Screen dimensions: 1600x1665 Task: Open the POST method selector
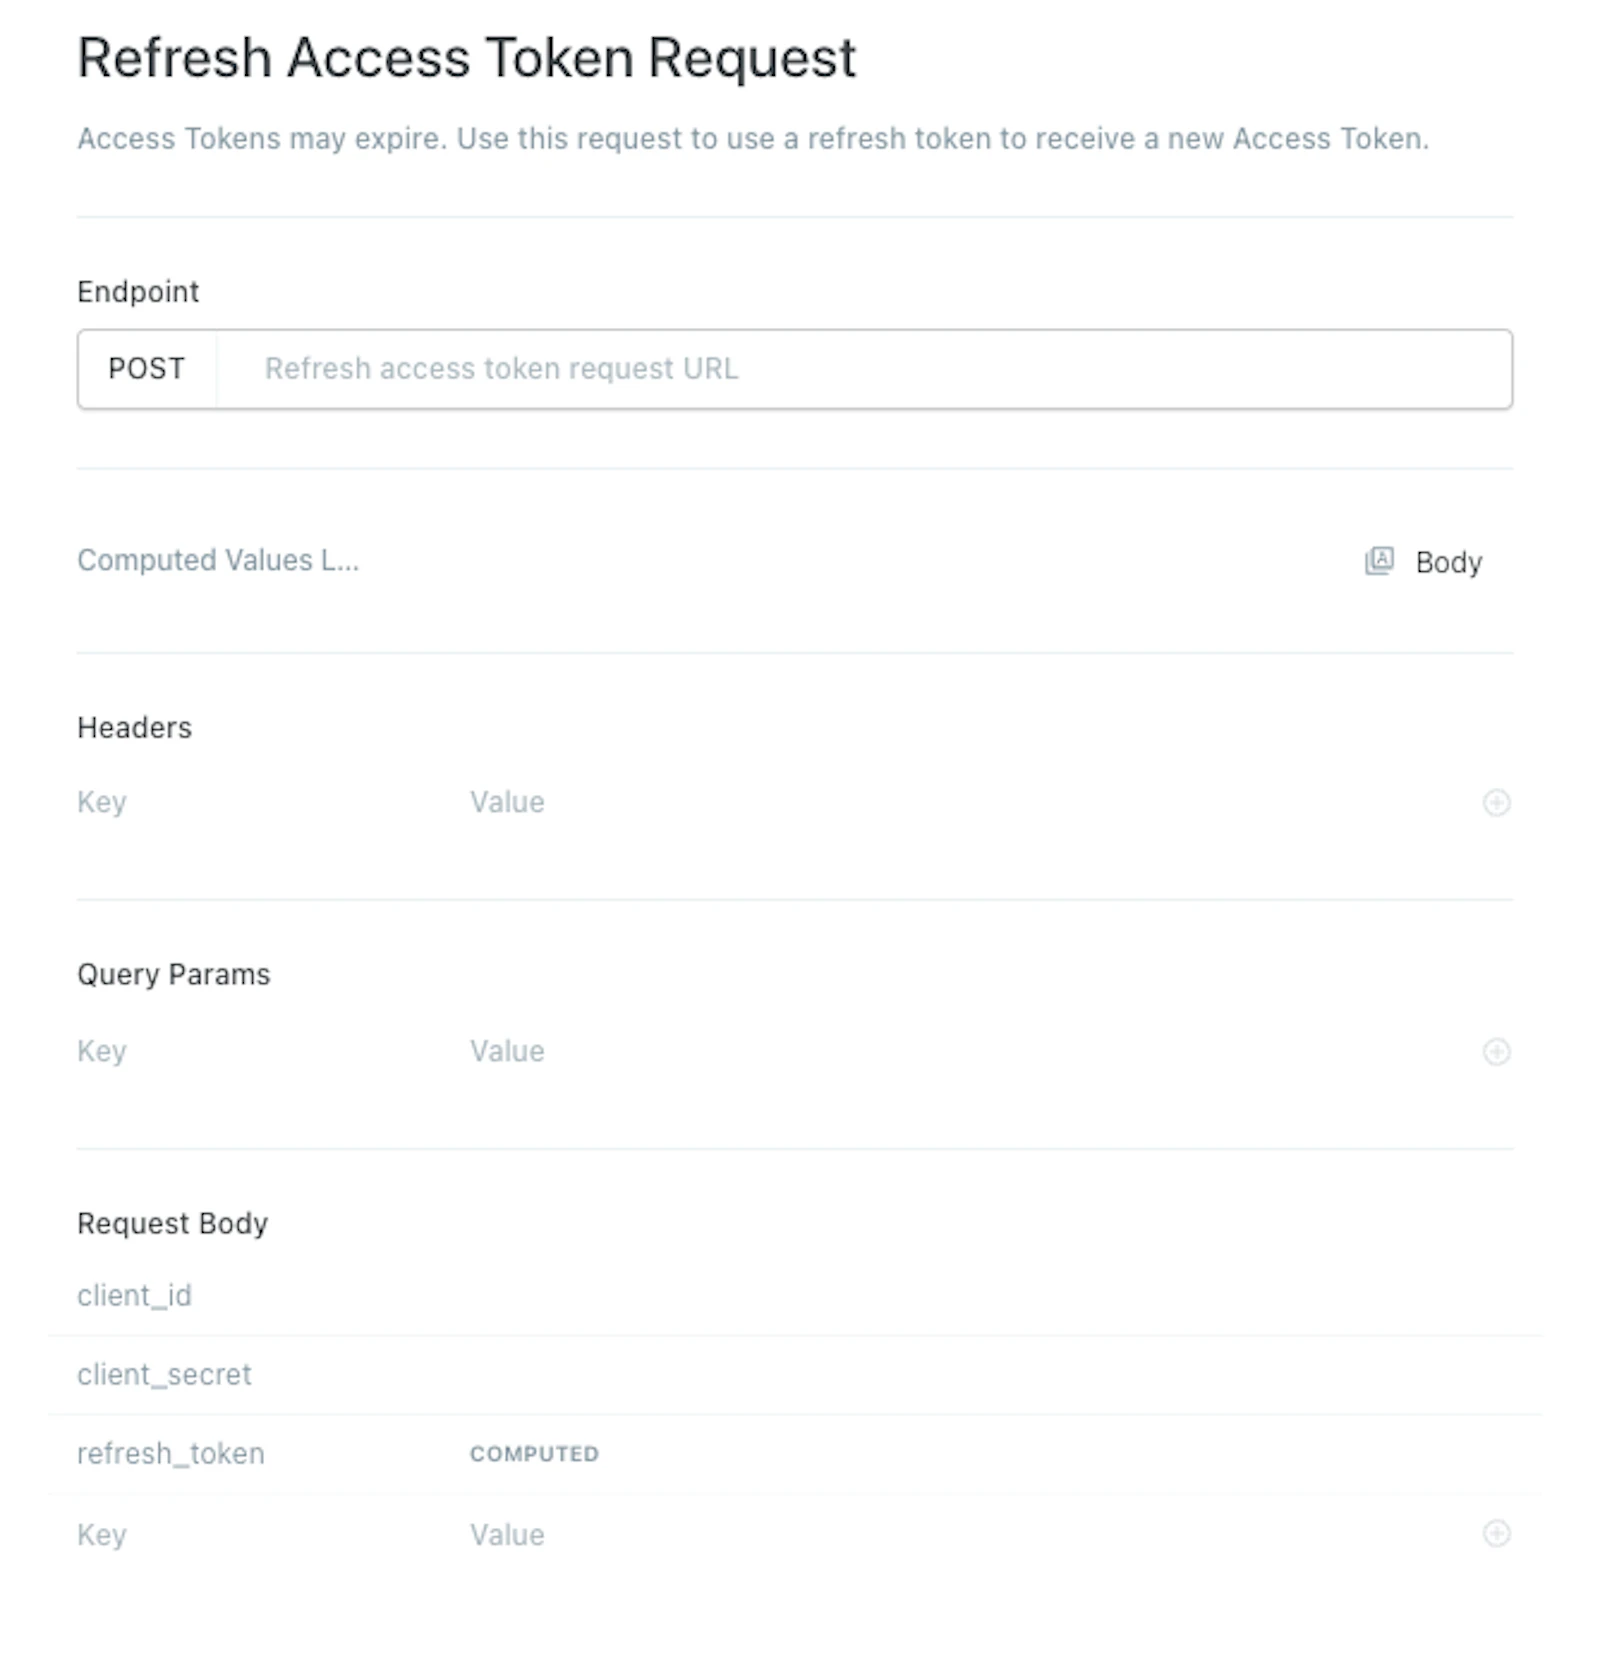click(147, 369)
